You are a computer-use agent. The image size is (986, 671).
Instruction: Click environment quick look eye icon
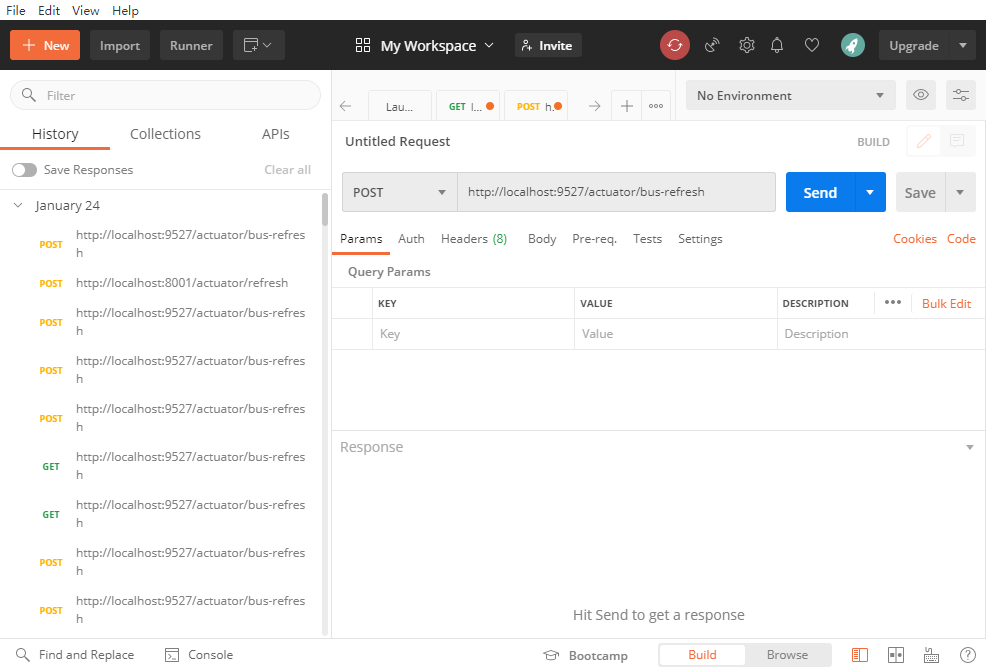[x=921, y=95]
